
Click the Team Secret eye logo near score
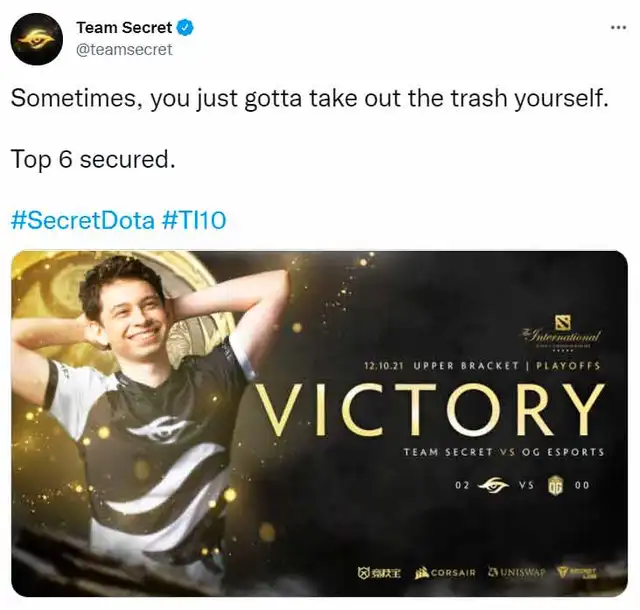(x=493, y=485)
